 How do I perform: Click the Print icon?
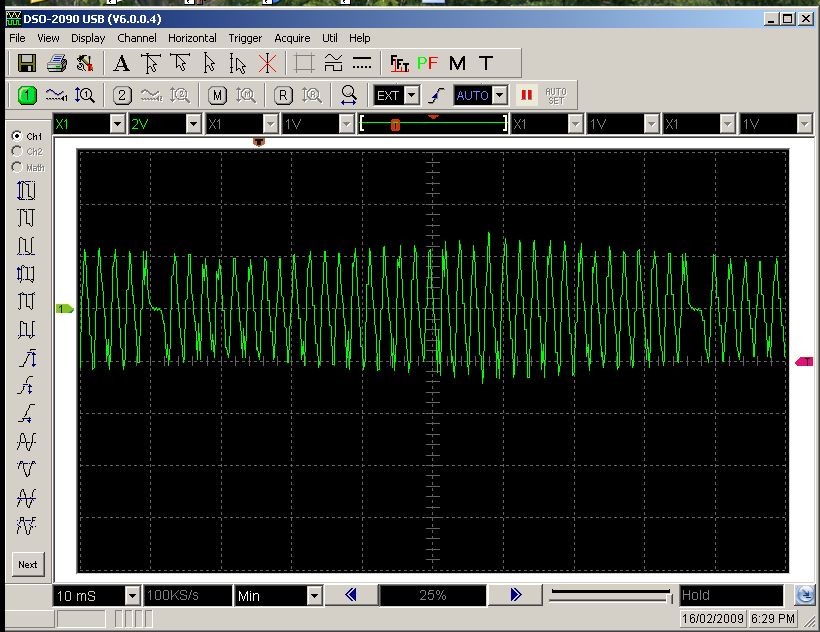[56, 63]
